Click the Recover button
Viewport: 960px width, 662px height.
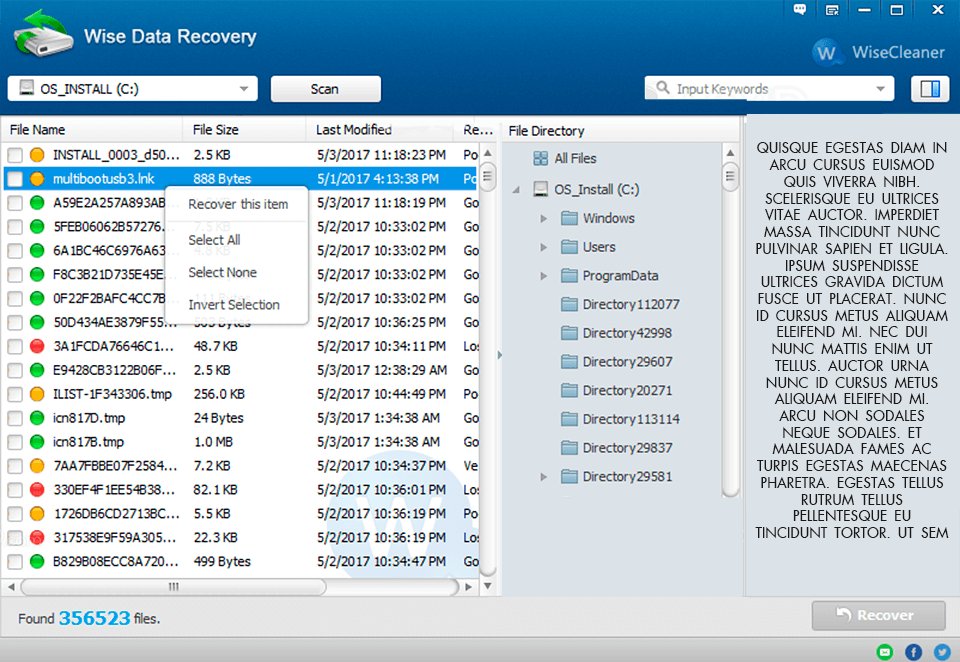tap(878, 615)
